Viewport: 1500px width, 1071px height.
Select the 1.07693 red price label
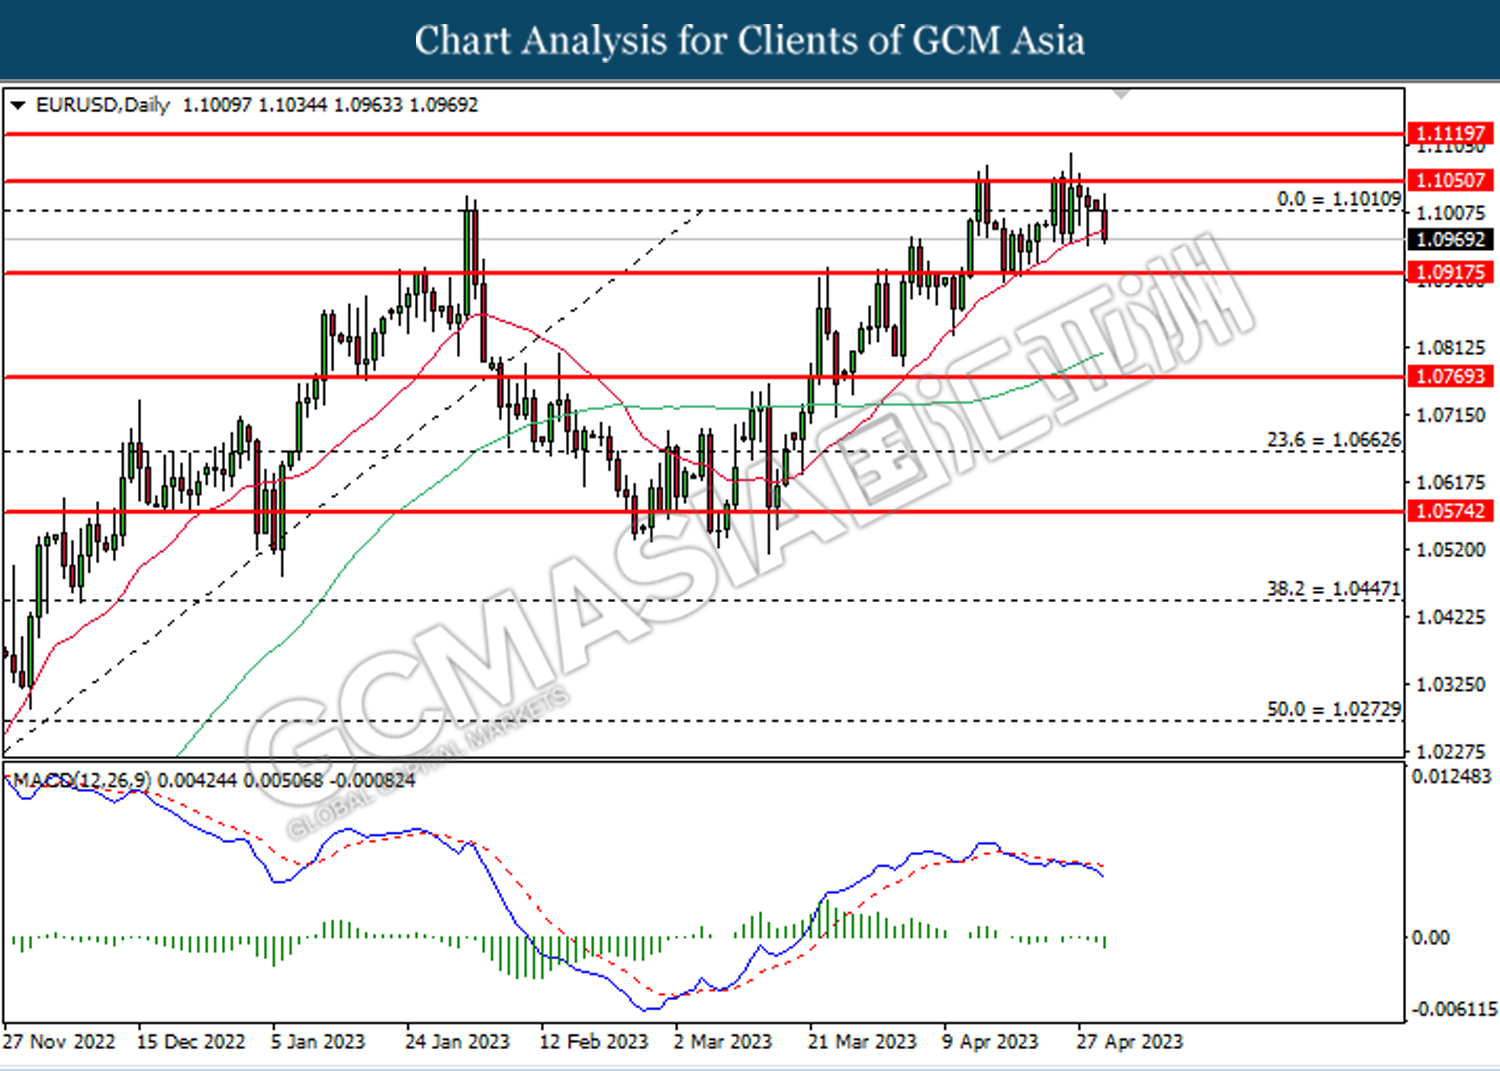(1450, 376)
